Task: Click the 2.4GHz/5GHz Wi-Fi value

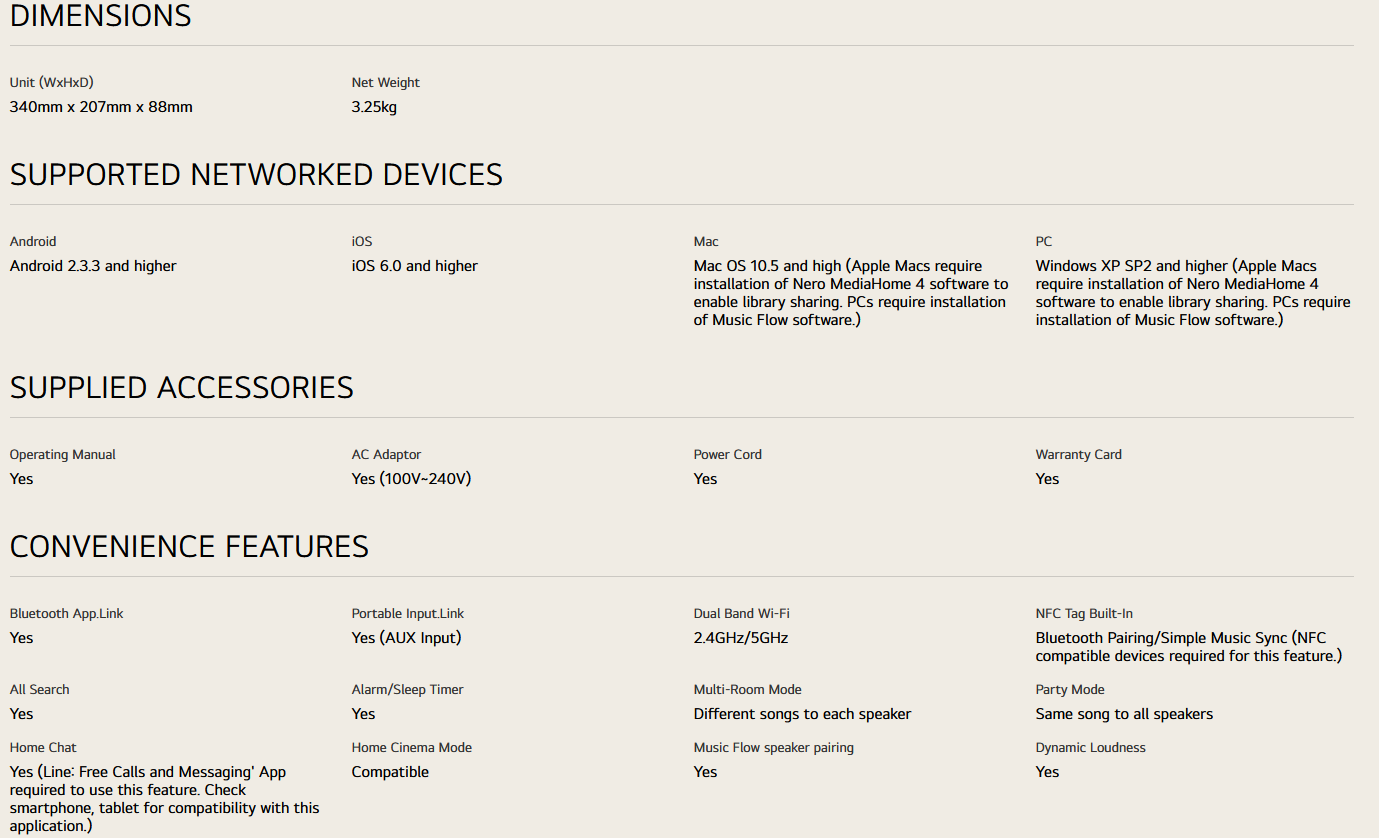Action: tap(741, 638)
